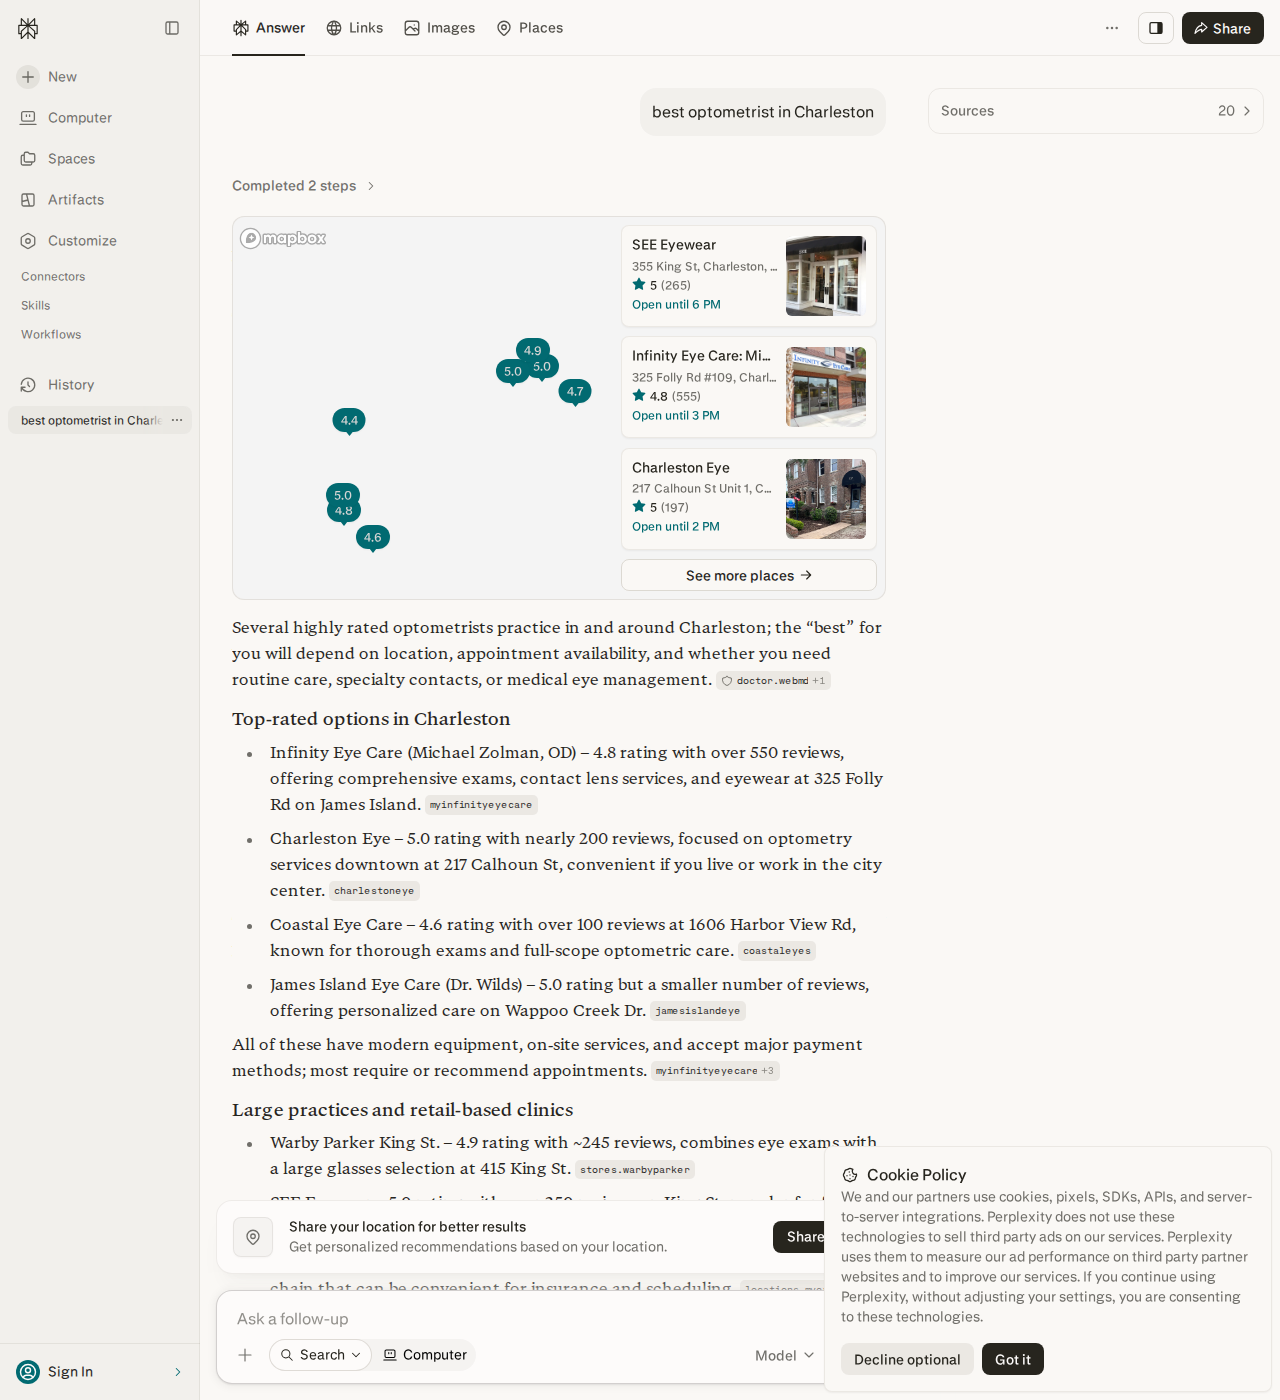Expand the Sources panel chevron
1280x1400 pixels.
(1247, 111)
